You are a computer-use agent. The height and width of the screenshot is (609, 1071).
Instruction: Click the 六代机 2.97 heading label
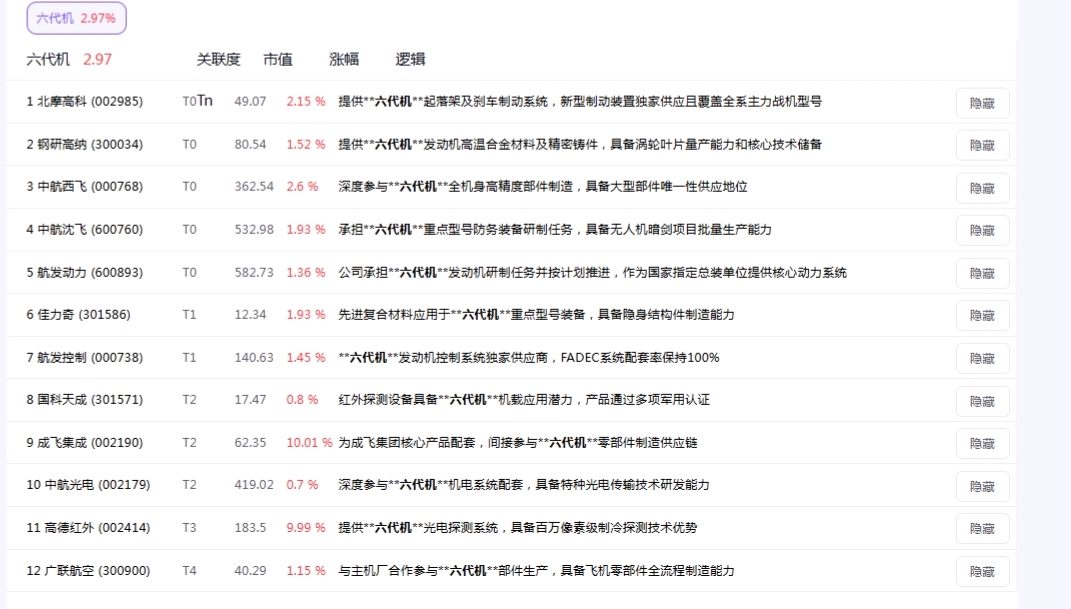click(69, 59)
